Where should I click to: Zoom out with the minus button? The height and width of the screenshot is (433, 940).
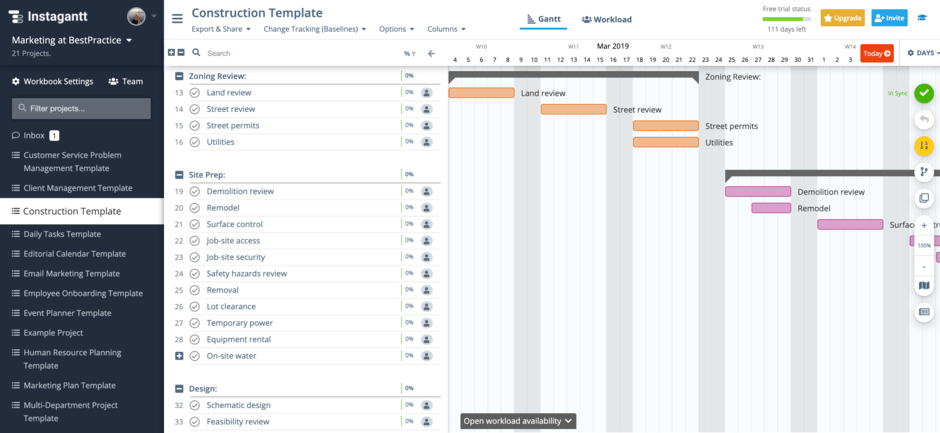[924, 266]
